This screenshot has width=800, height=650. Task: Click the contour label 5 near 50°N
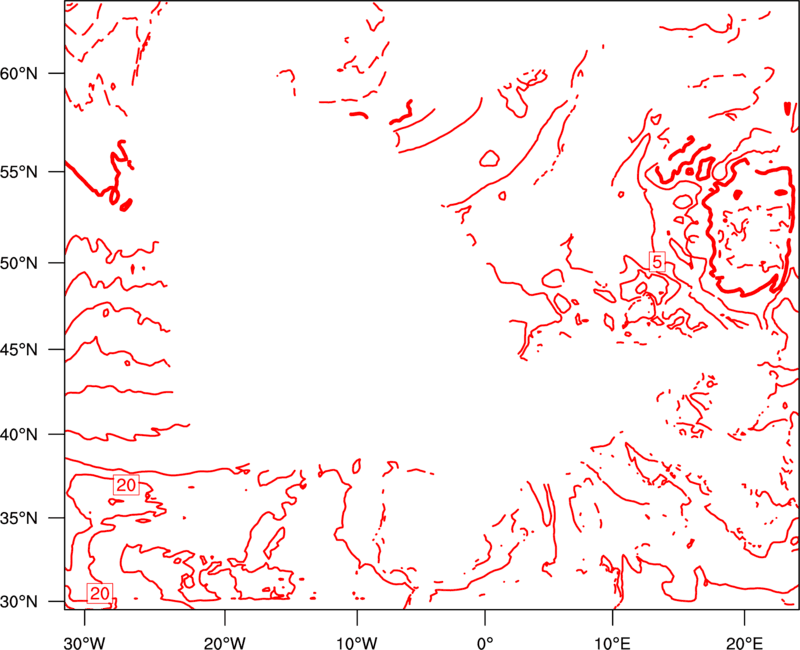(657, 262)
